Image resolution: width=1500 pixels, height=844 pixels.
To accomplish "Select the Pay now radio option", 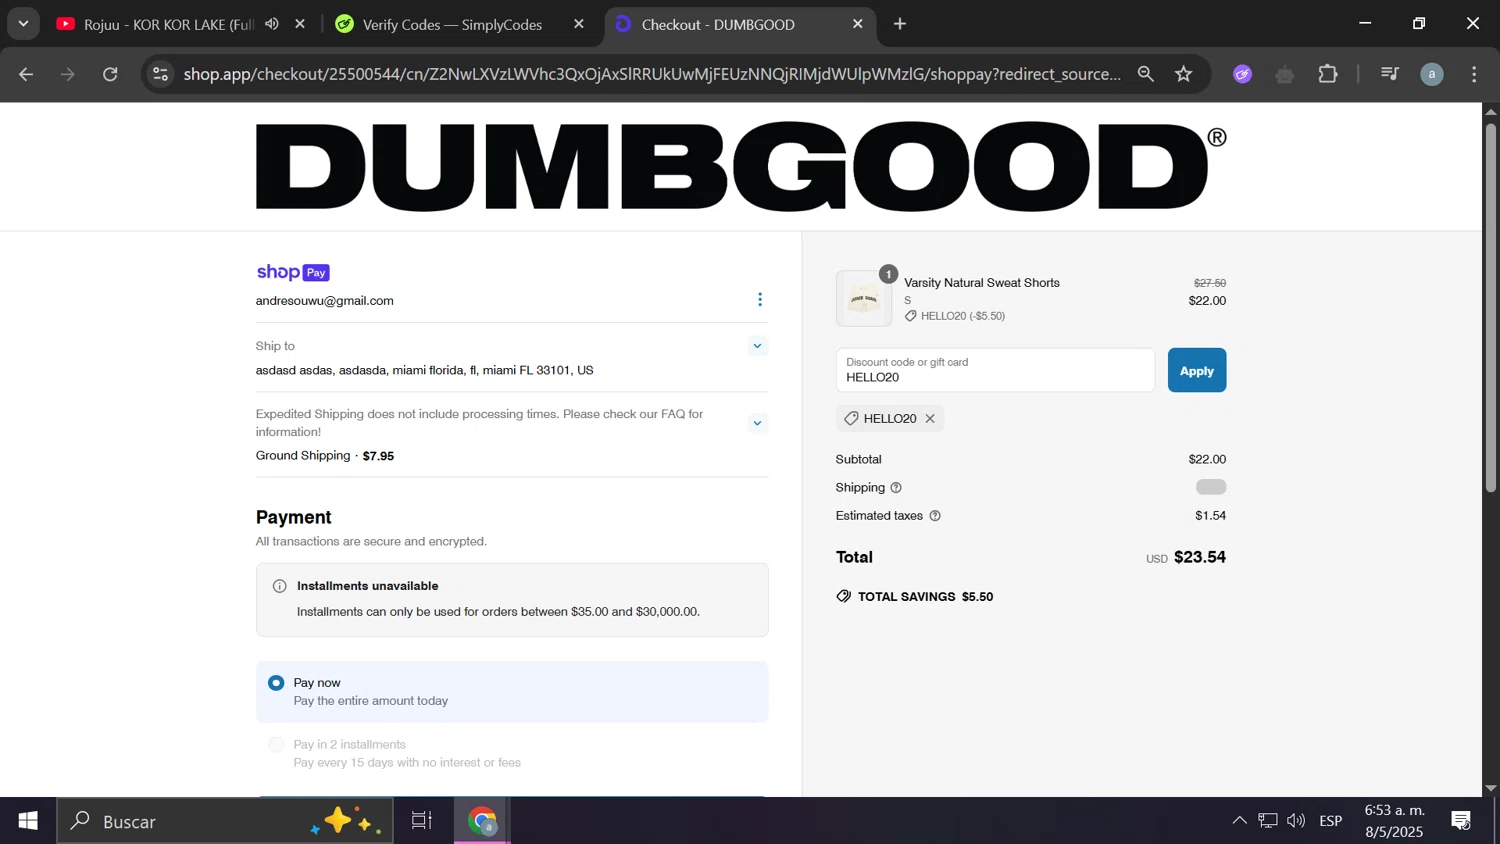I will (x=276, y=683).
